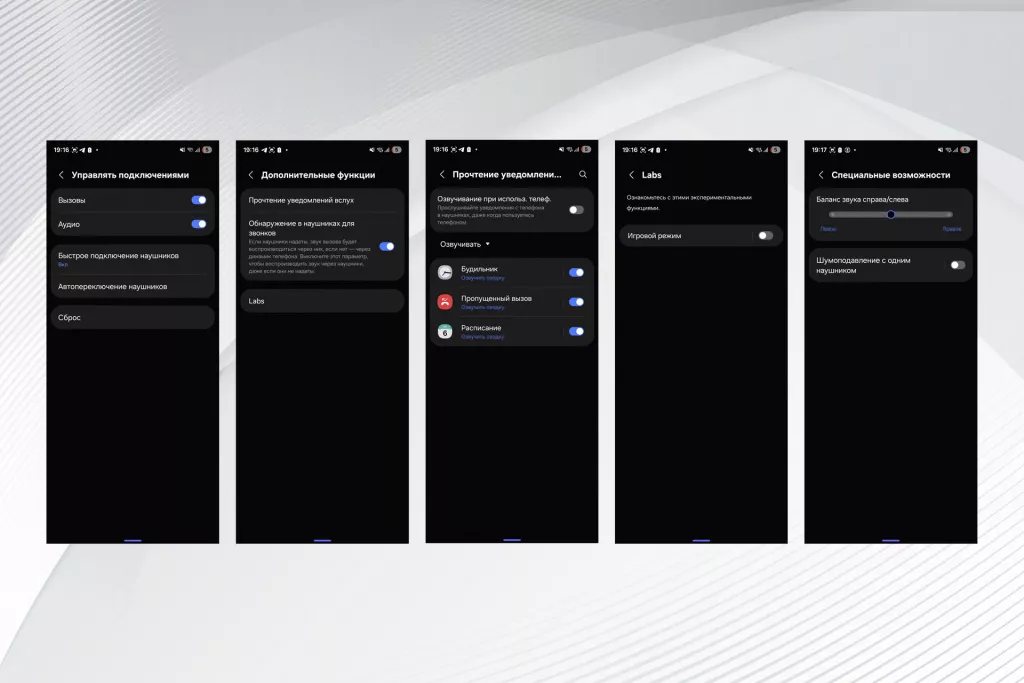The height and width of the screenshot is (683, 1024).
Task: Open Автопереключение наушников setting
Action: click(x=133, y=287)
